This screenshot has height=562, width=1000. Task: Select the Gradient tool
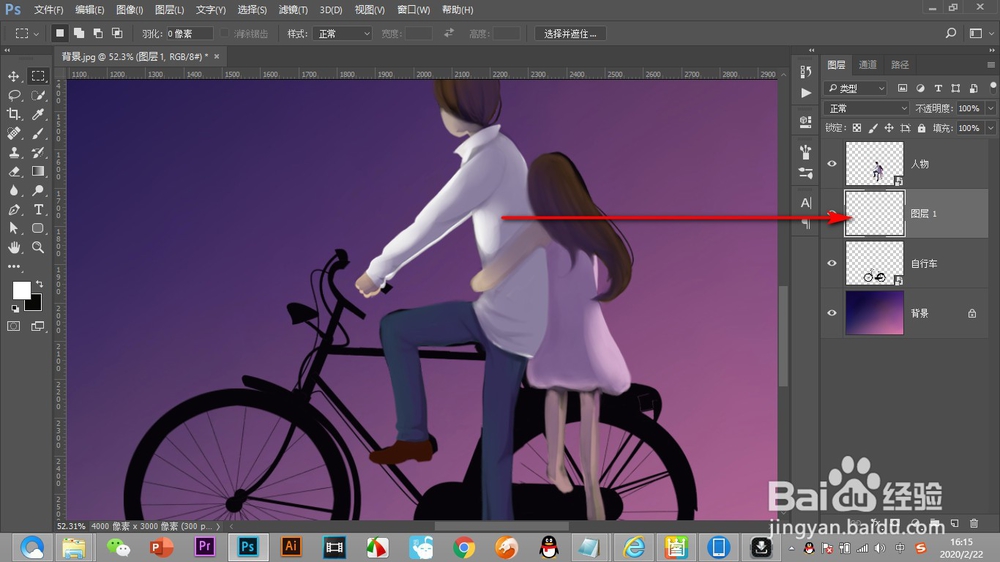click(38, 172)
